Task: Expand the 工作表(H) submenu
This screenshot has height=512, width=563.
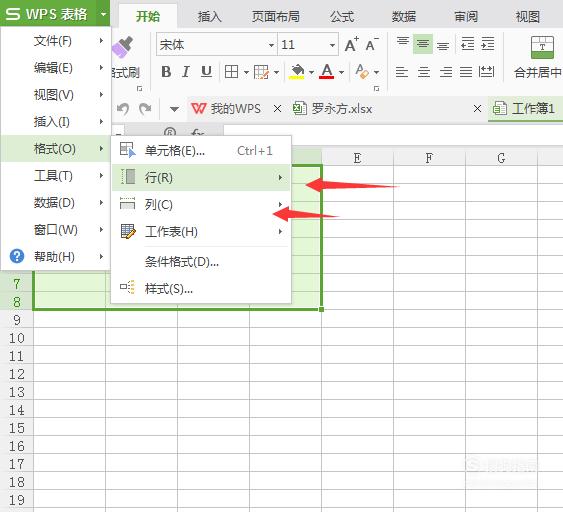Action: [201, 232]
